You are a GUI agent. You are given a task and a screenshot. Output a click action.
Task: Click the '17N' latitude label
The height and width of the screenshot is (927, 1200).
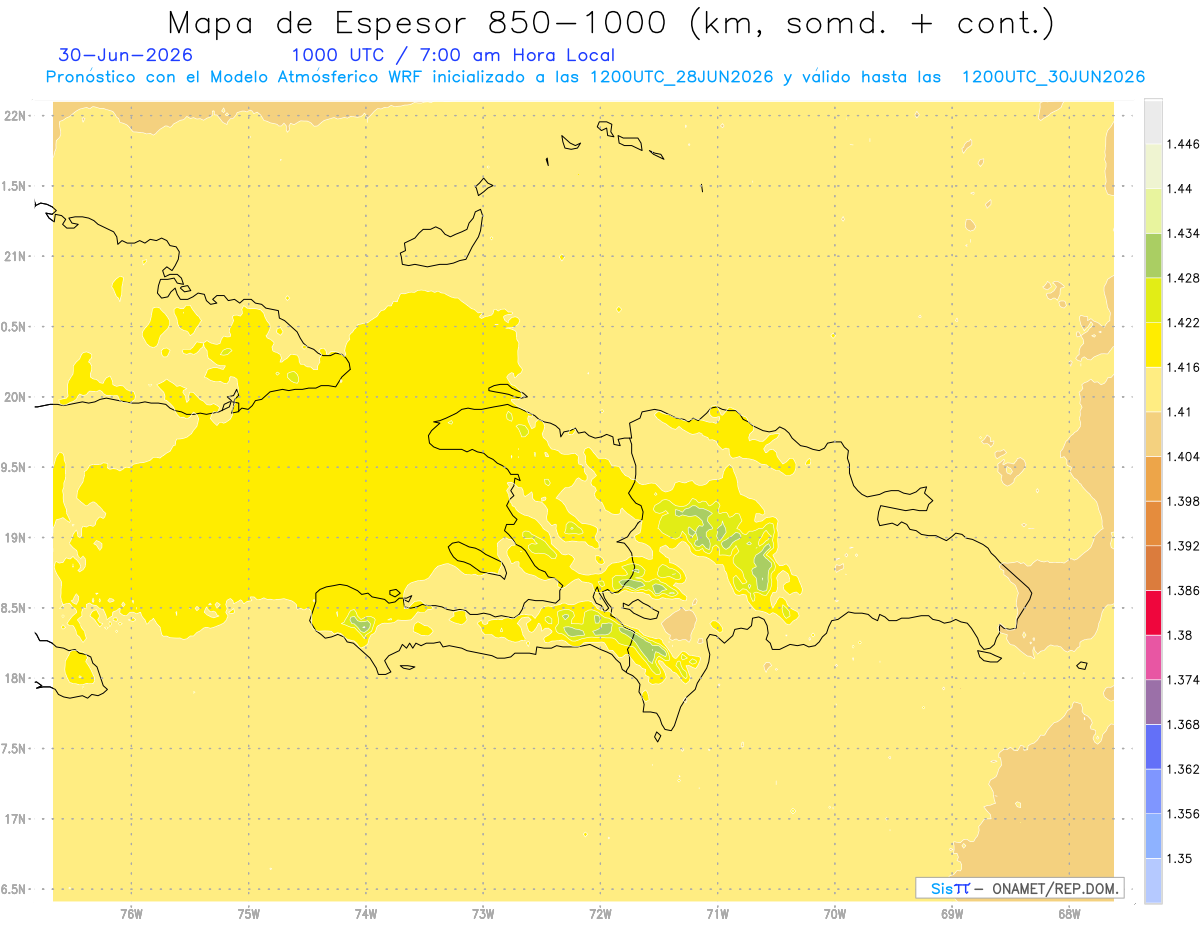16,819
